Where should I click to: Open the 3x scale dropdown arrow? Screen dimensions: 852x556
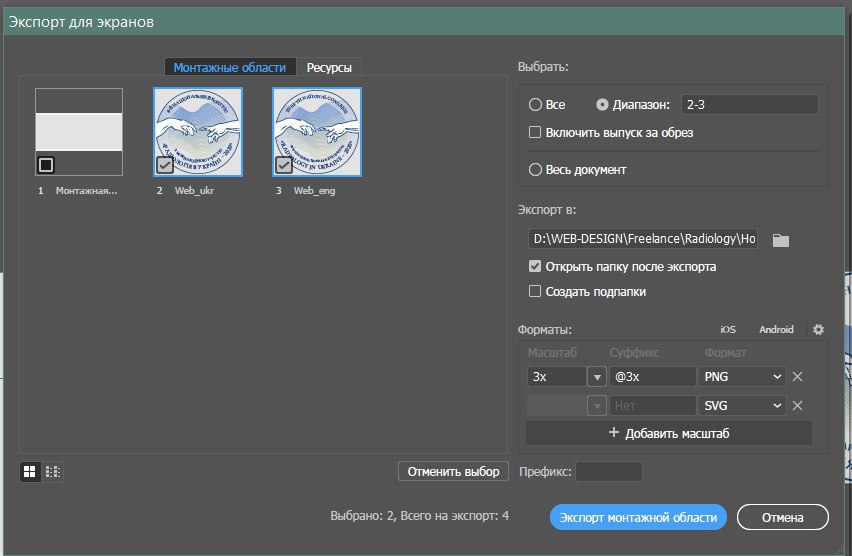click(597, 377)
